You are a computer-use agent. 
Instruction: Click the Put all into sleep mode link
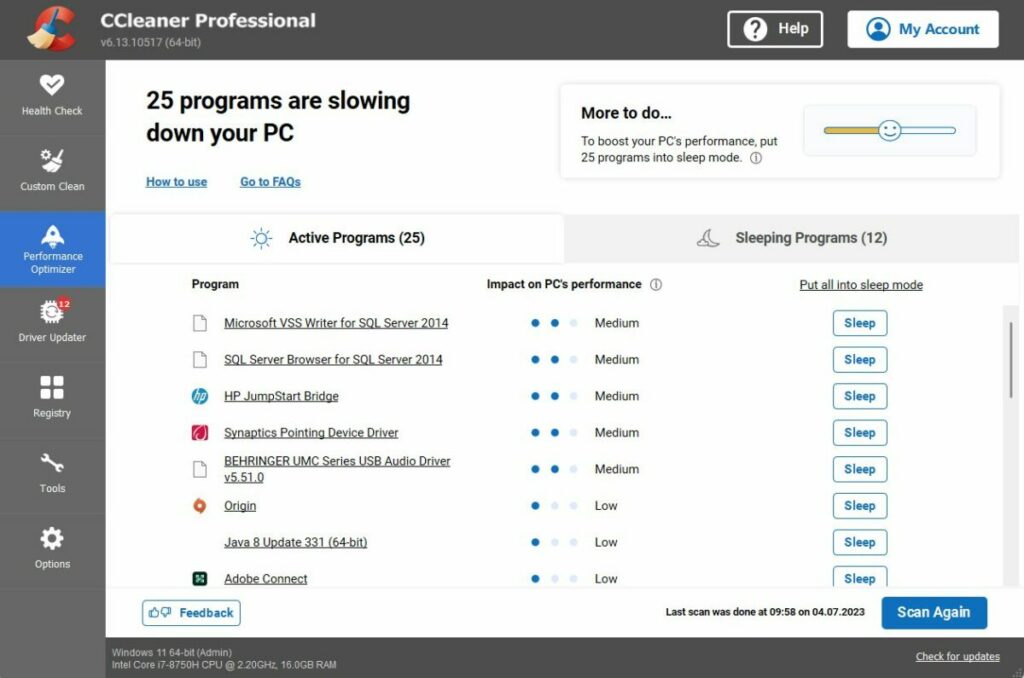pyautogui.click(x=860, y=285)
